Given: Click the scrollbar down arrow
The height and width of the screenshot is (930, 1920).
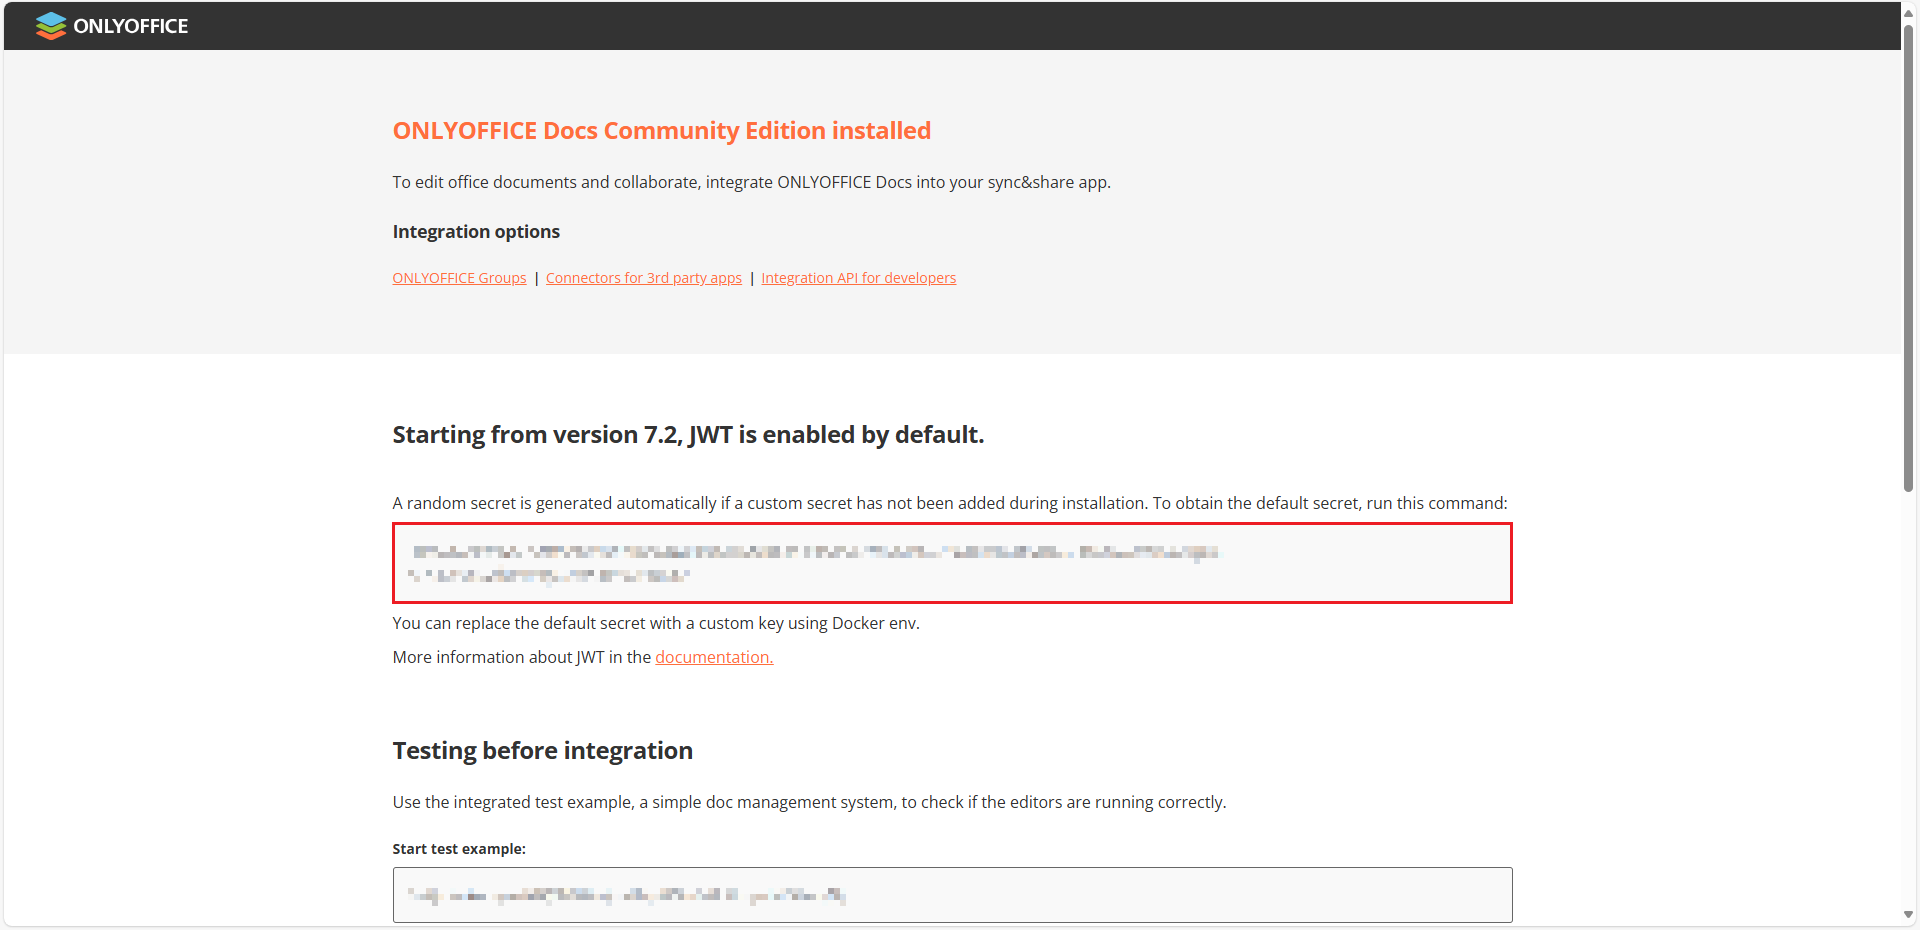Looking at the screenshot, I should 1908,915.
